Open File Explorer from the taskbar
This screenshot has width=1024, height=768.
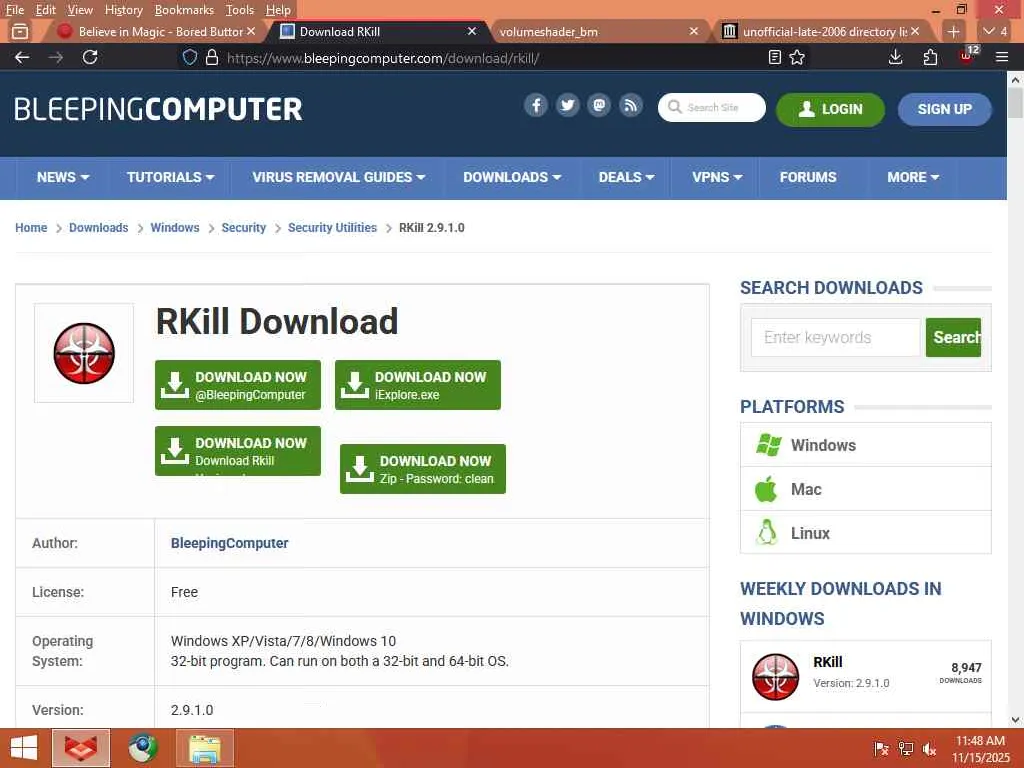pyautogui.click(x=205, y=748)
